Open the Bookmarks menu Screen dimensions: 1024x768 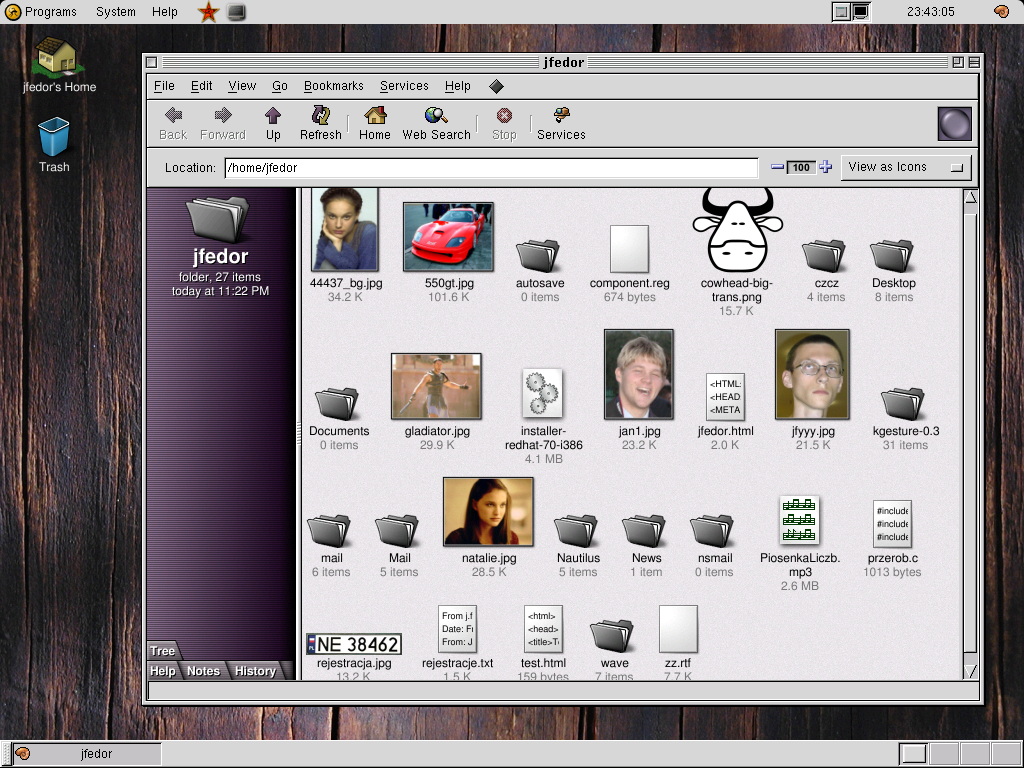click(x=333, y=86)
